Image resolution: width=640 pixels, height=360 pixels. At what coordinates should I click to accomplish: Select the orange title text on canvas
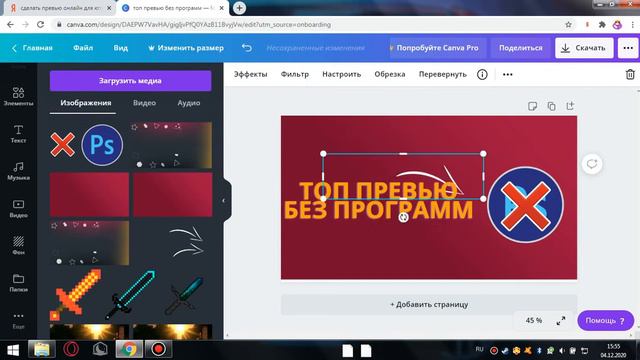coord(378,200)
